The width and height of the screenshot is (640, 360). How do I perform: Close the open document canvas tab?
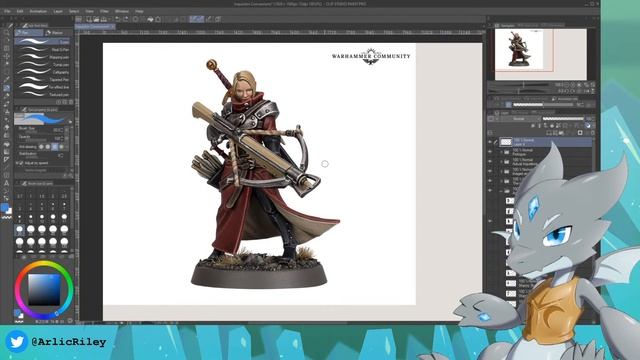click(x=113, y=27)
